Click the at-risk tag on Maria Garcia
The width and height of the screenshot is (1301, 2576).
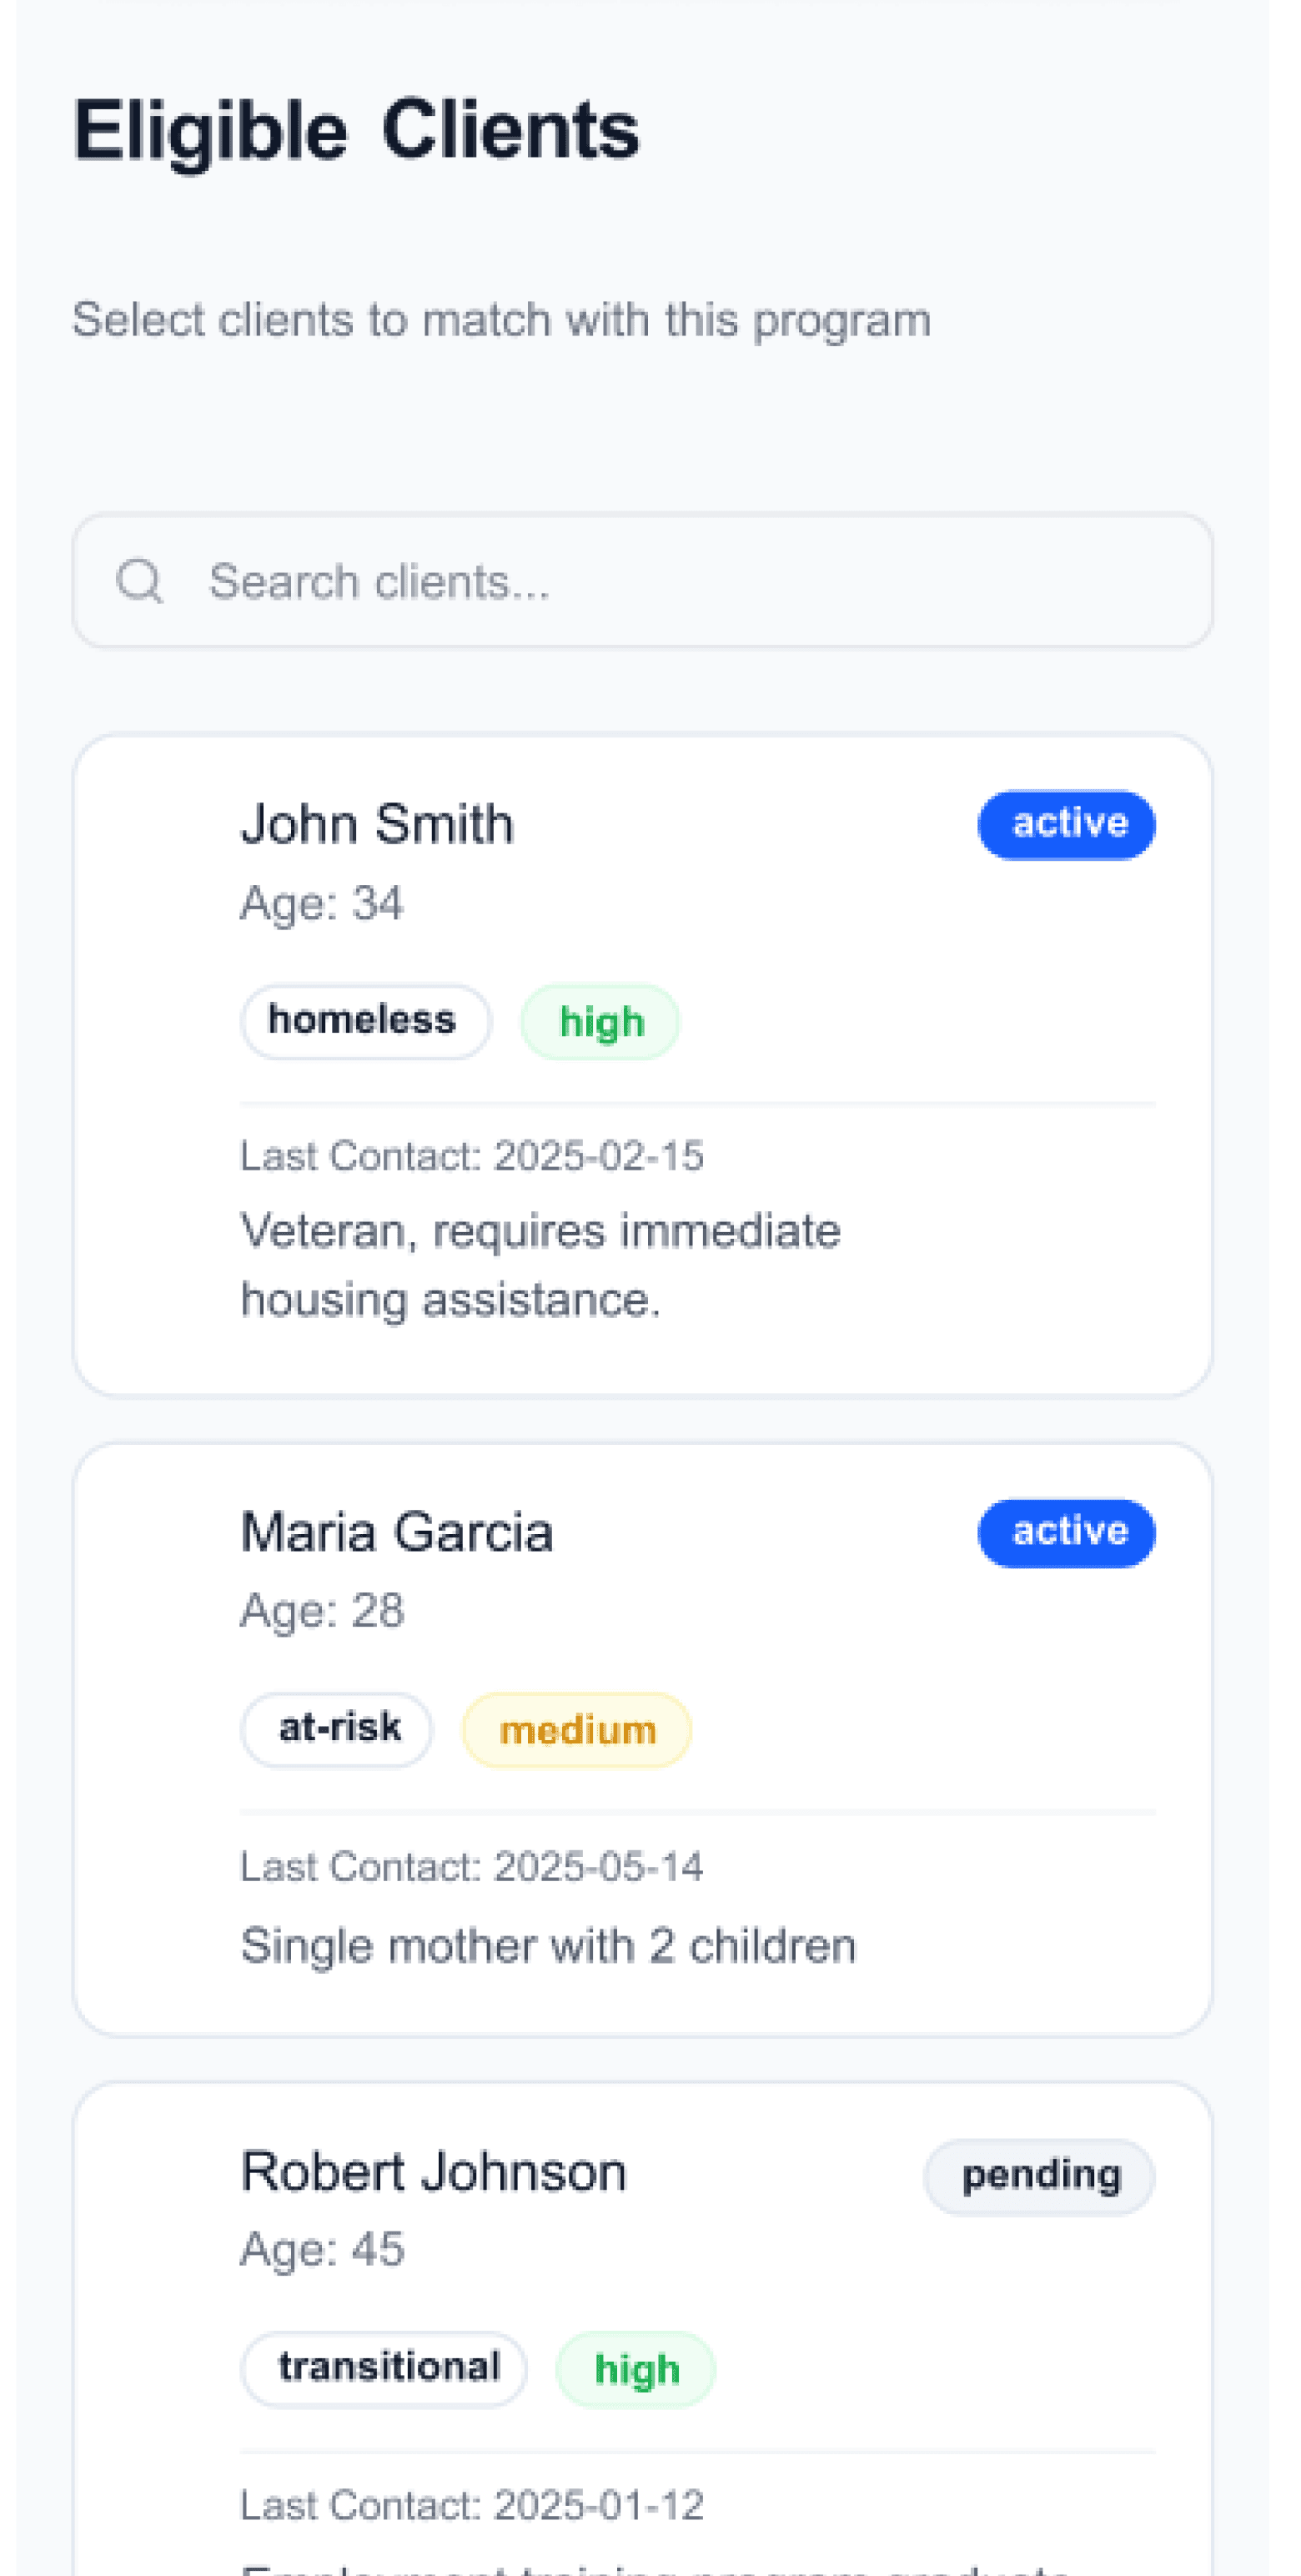pos(336,1729)
